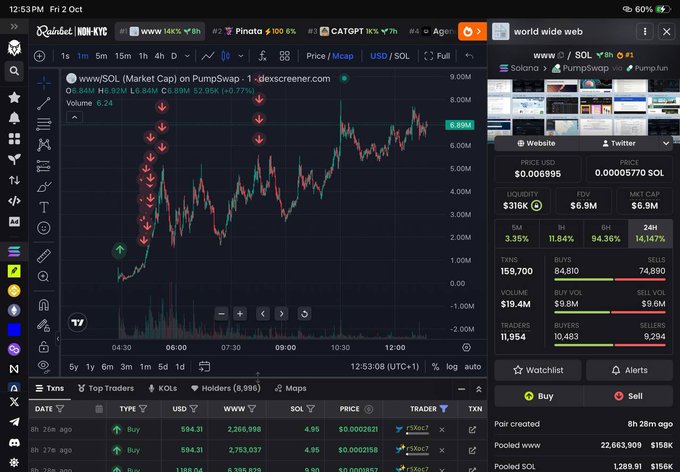
Task: Switch to the Top Traders tab
Action: pos(106,388)
